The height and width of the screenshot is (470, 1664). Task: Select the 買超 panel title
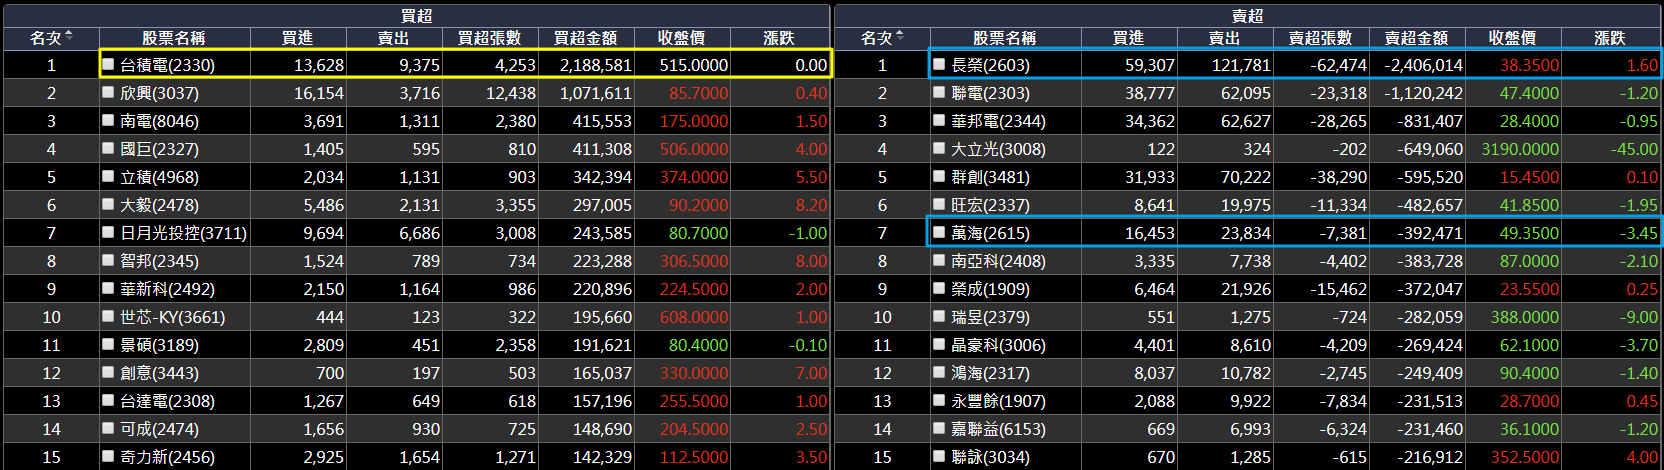pyautogui.click(x=417, y=16)
